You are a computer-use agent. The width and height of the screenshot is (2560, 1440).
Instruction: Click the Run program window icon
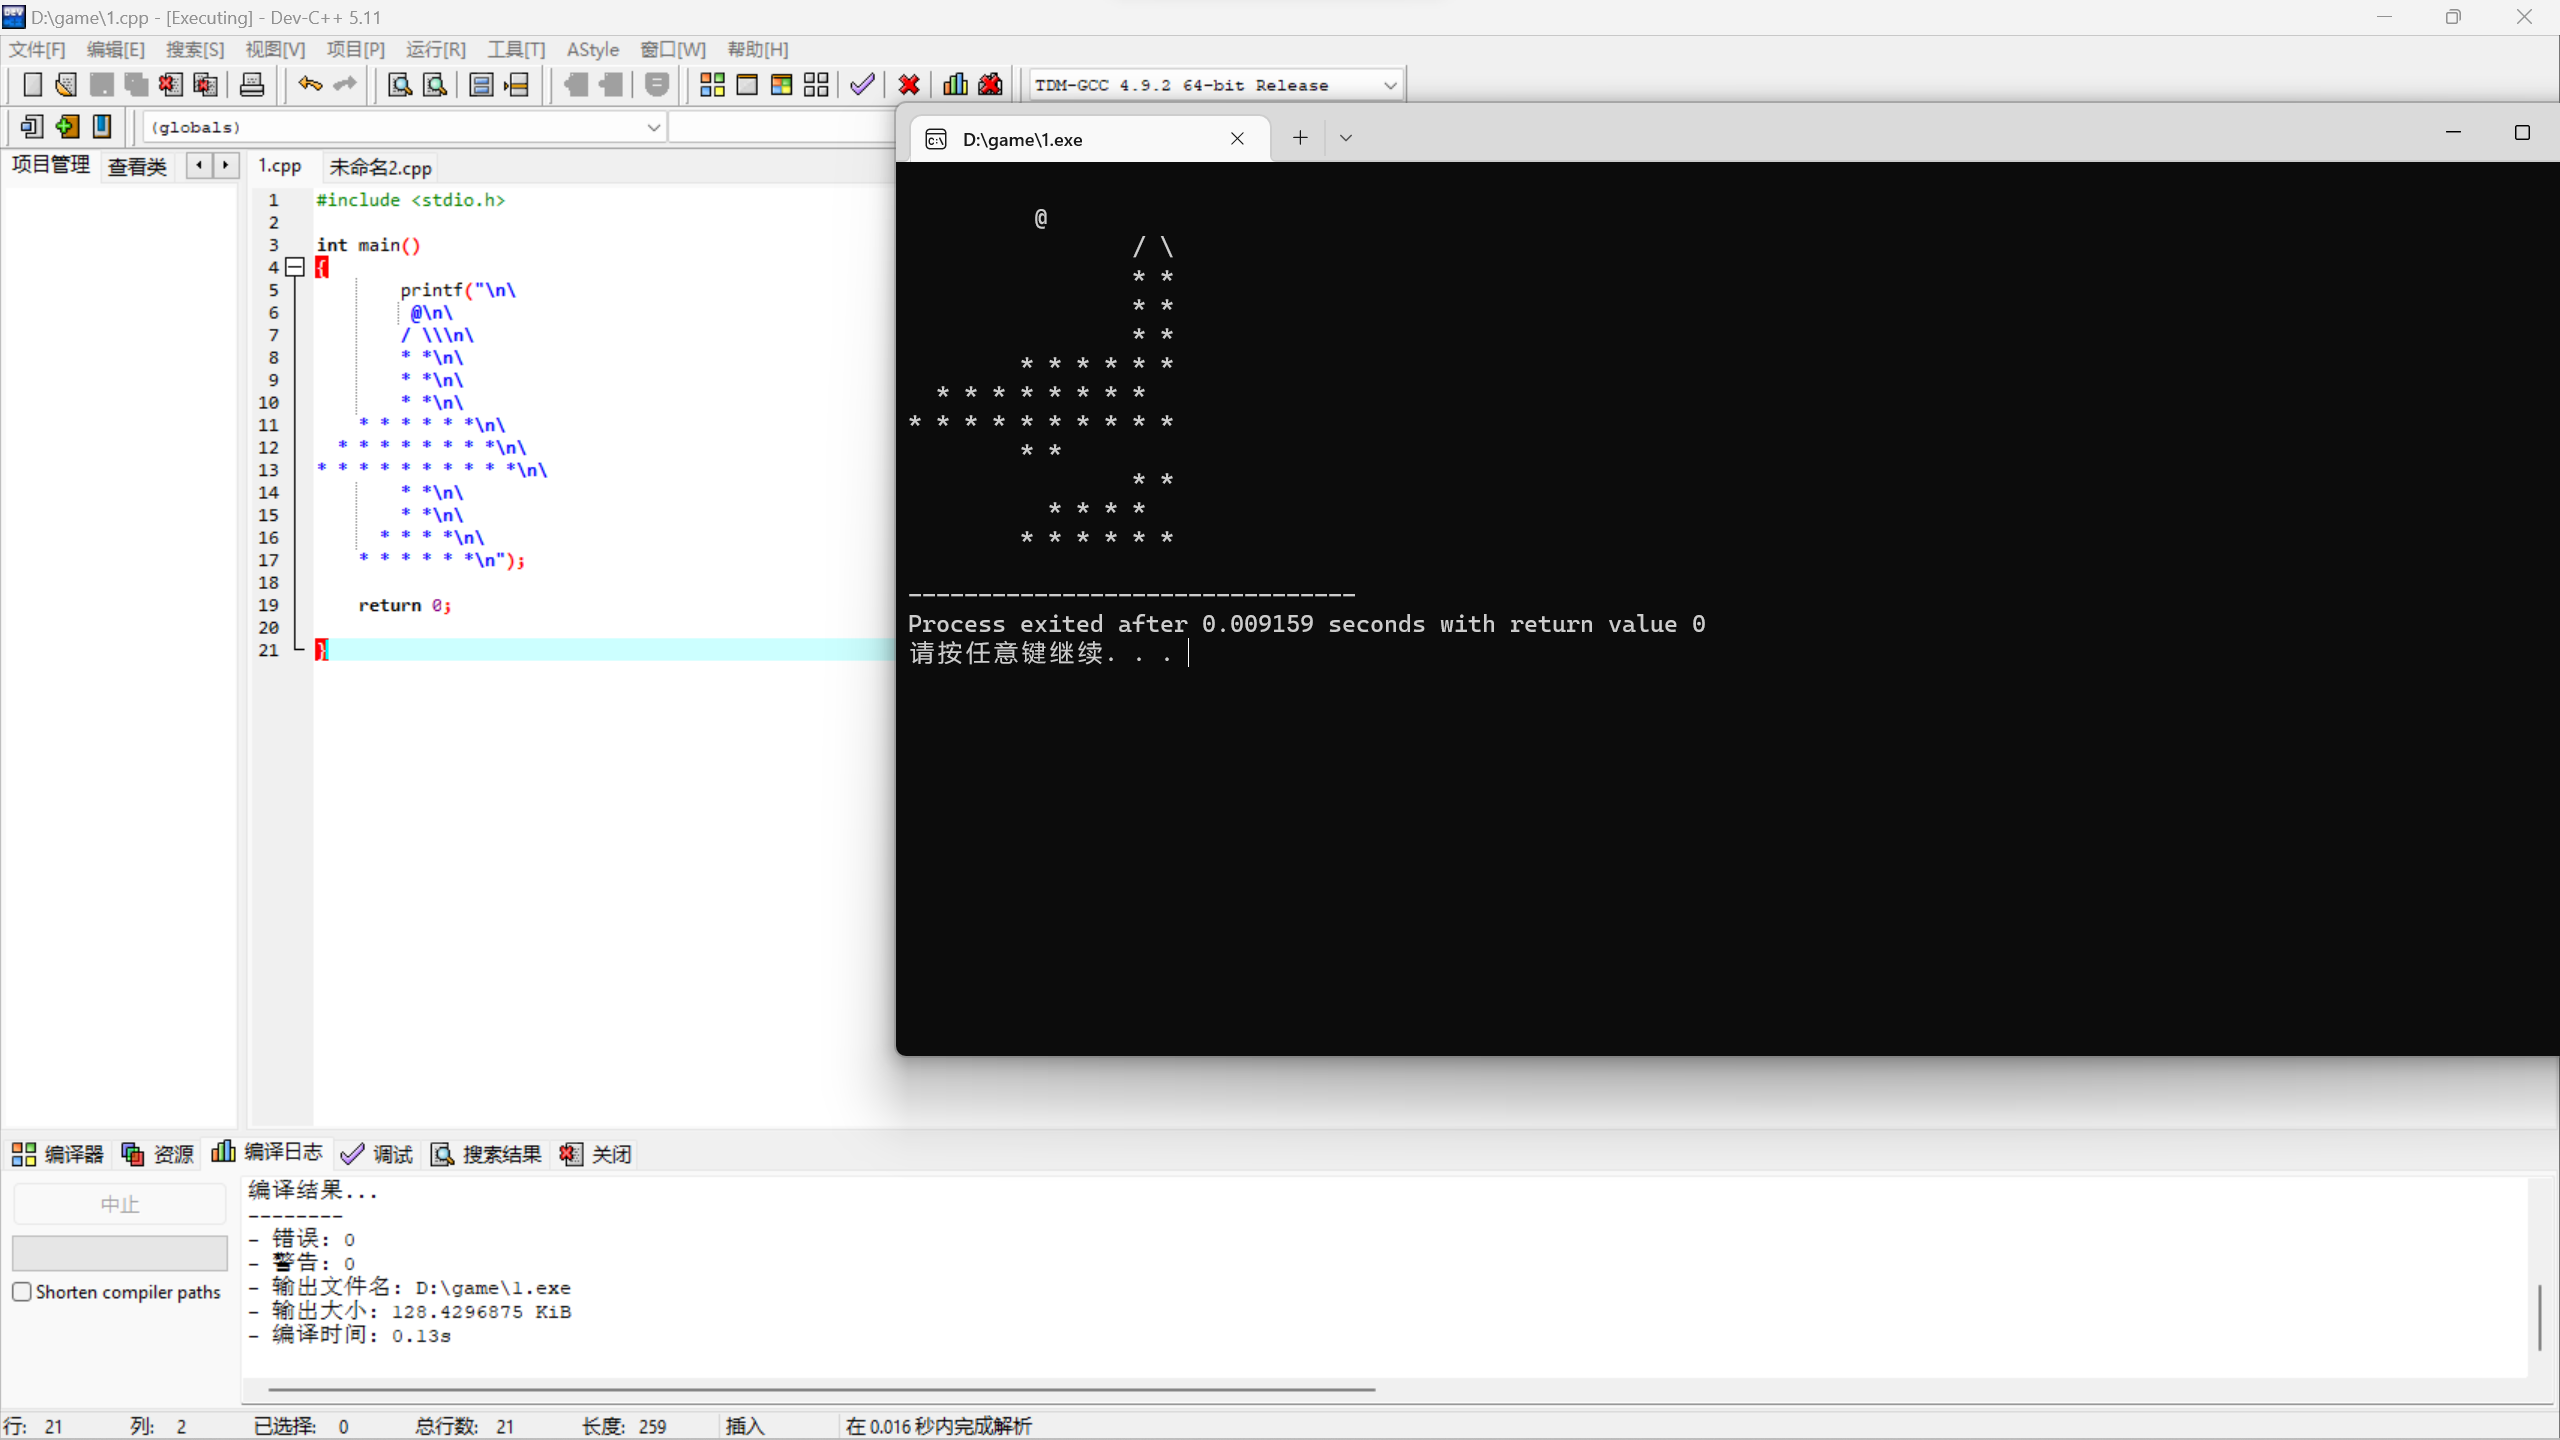pyautogui.click(x=747, y=85)
